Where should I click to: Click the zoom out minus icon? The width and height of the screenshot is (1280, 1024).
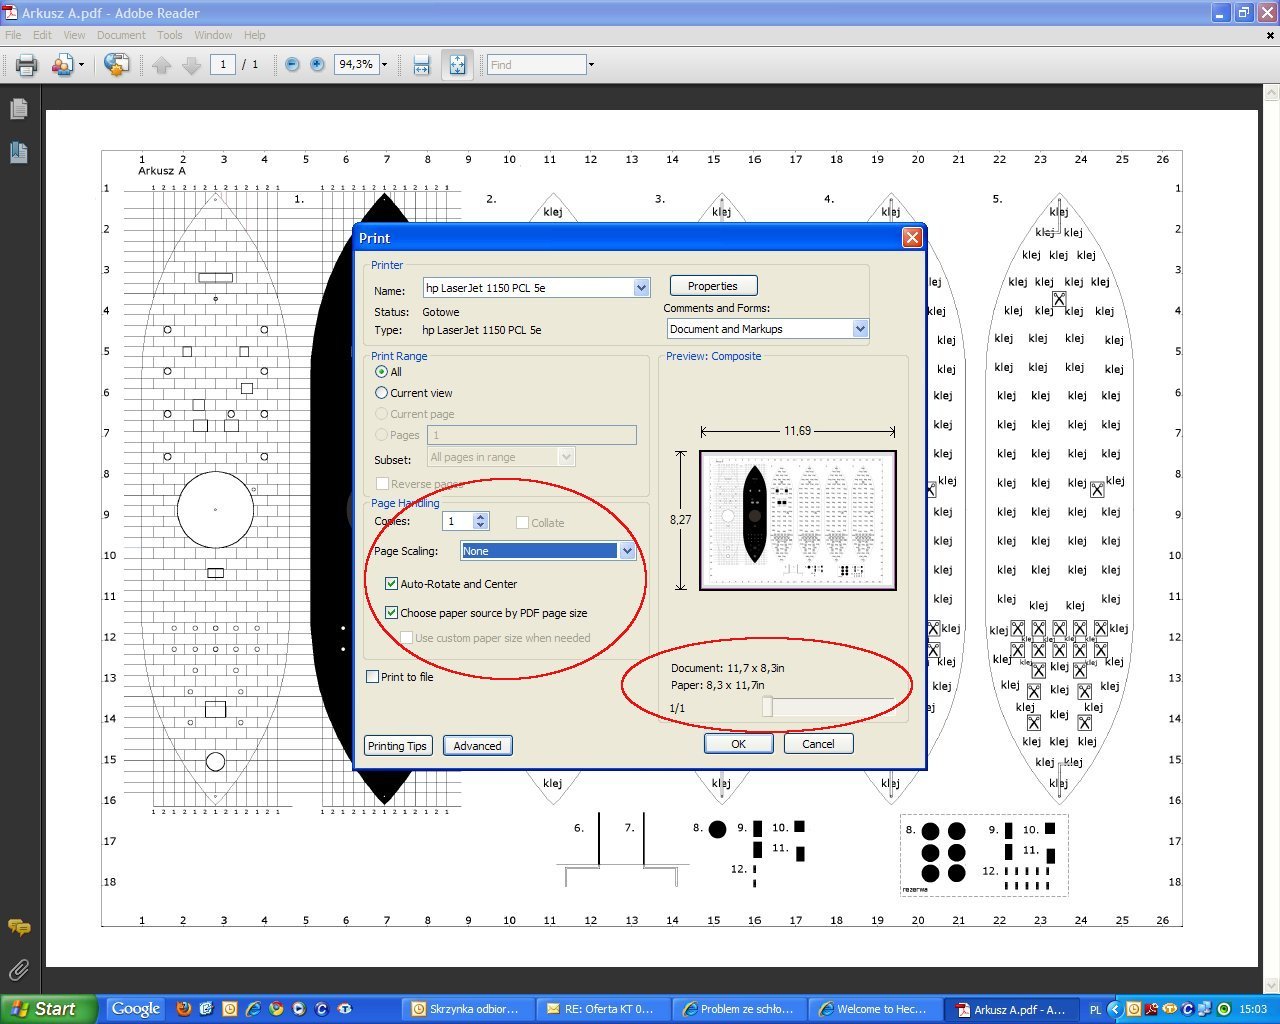292,64
